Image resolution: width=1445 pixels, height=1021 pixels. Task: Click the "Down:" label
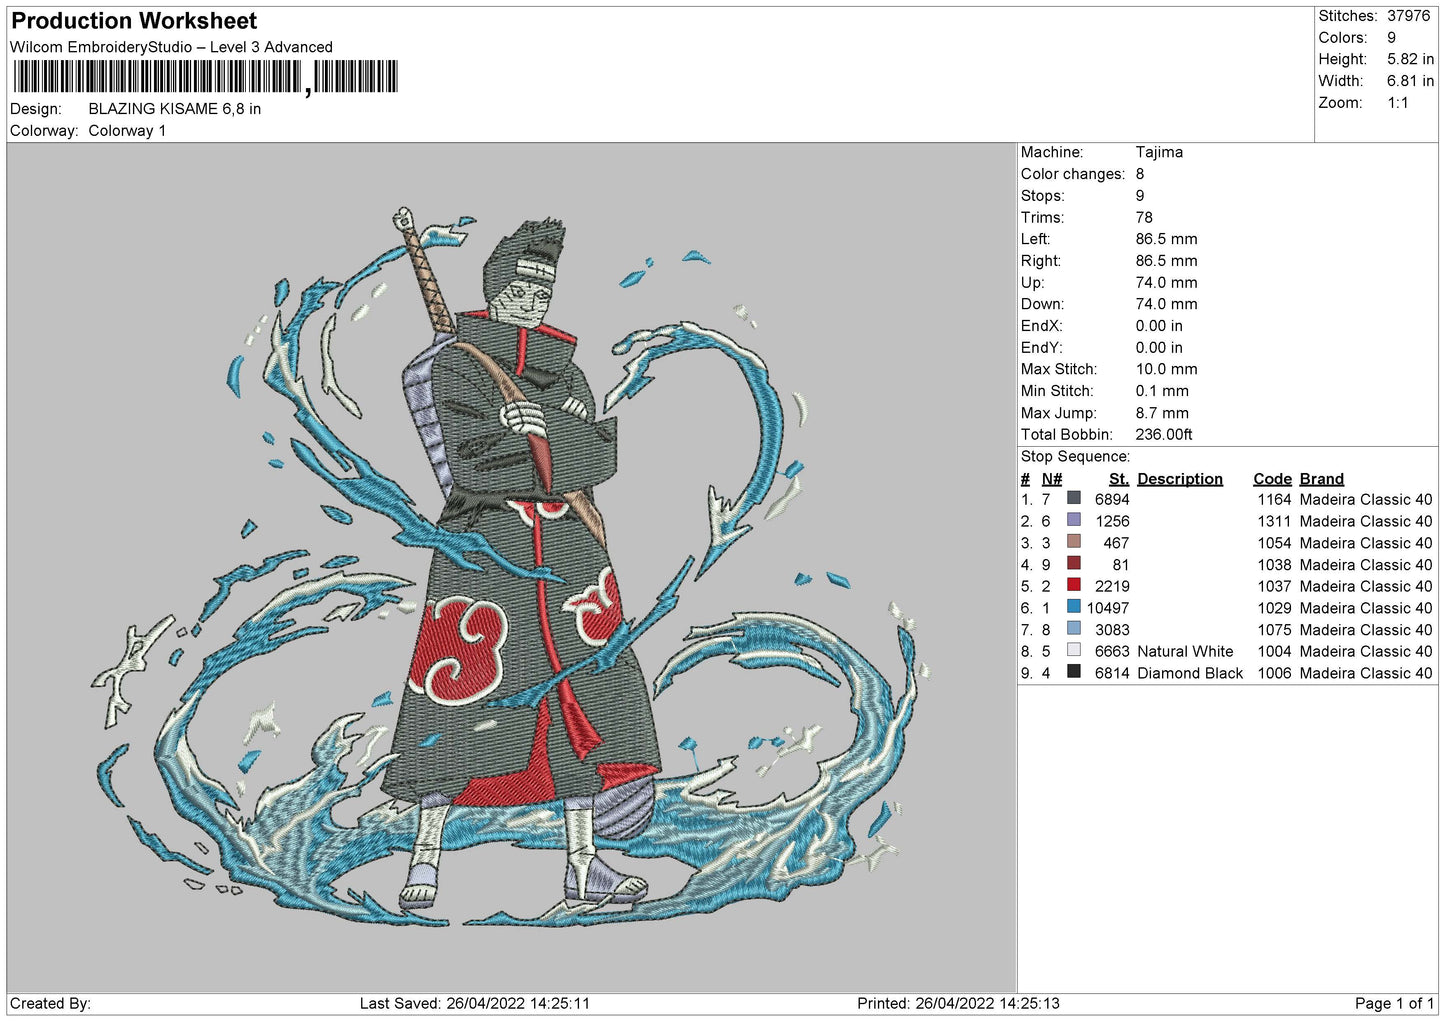[1042, 304]
